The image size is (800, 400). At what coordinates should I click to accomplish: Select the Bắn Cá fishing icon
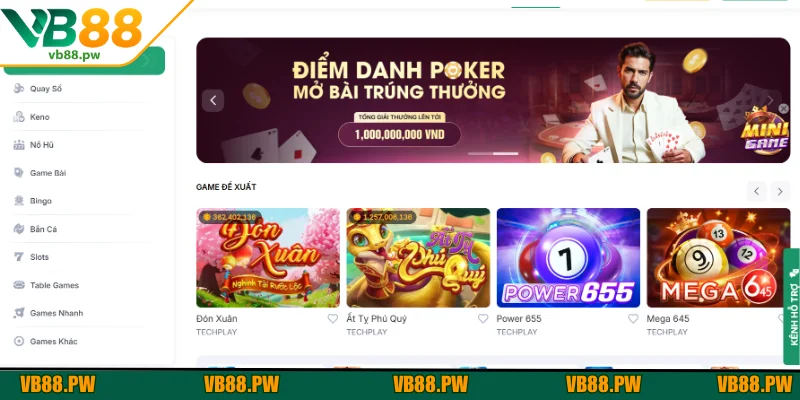click(19, 229)
